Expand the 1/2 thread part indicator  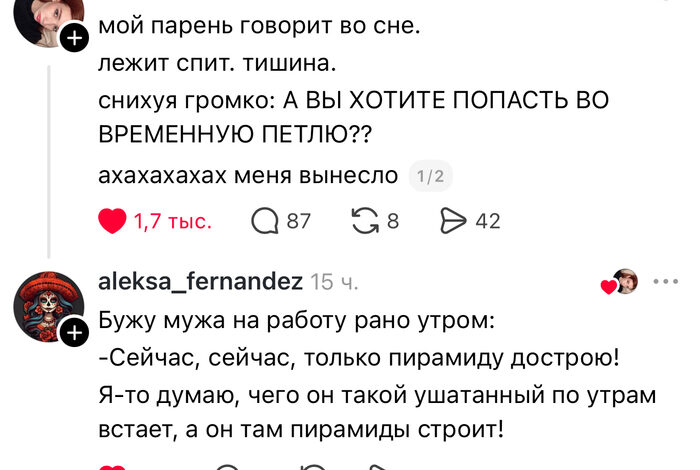pos(431,176)
